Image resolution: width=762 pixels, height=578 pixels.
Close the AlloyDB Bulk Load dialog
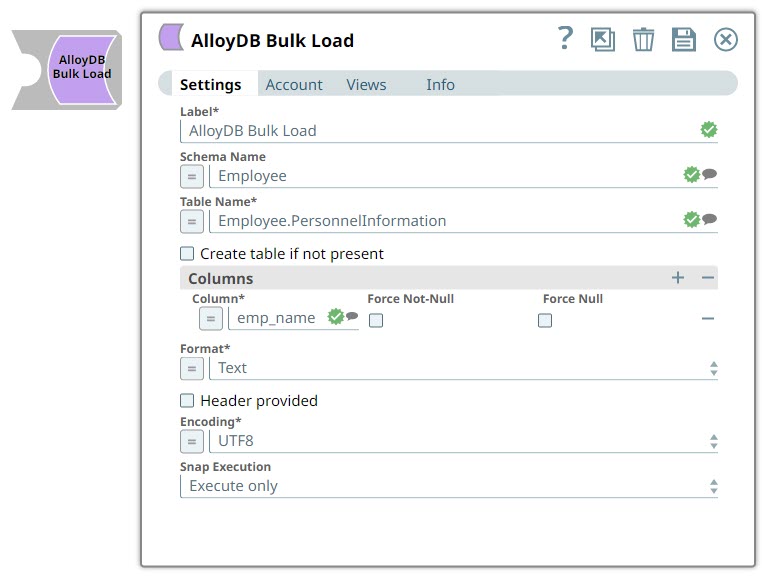click(x=725, y=39)
